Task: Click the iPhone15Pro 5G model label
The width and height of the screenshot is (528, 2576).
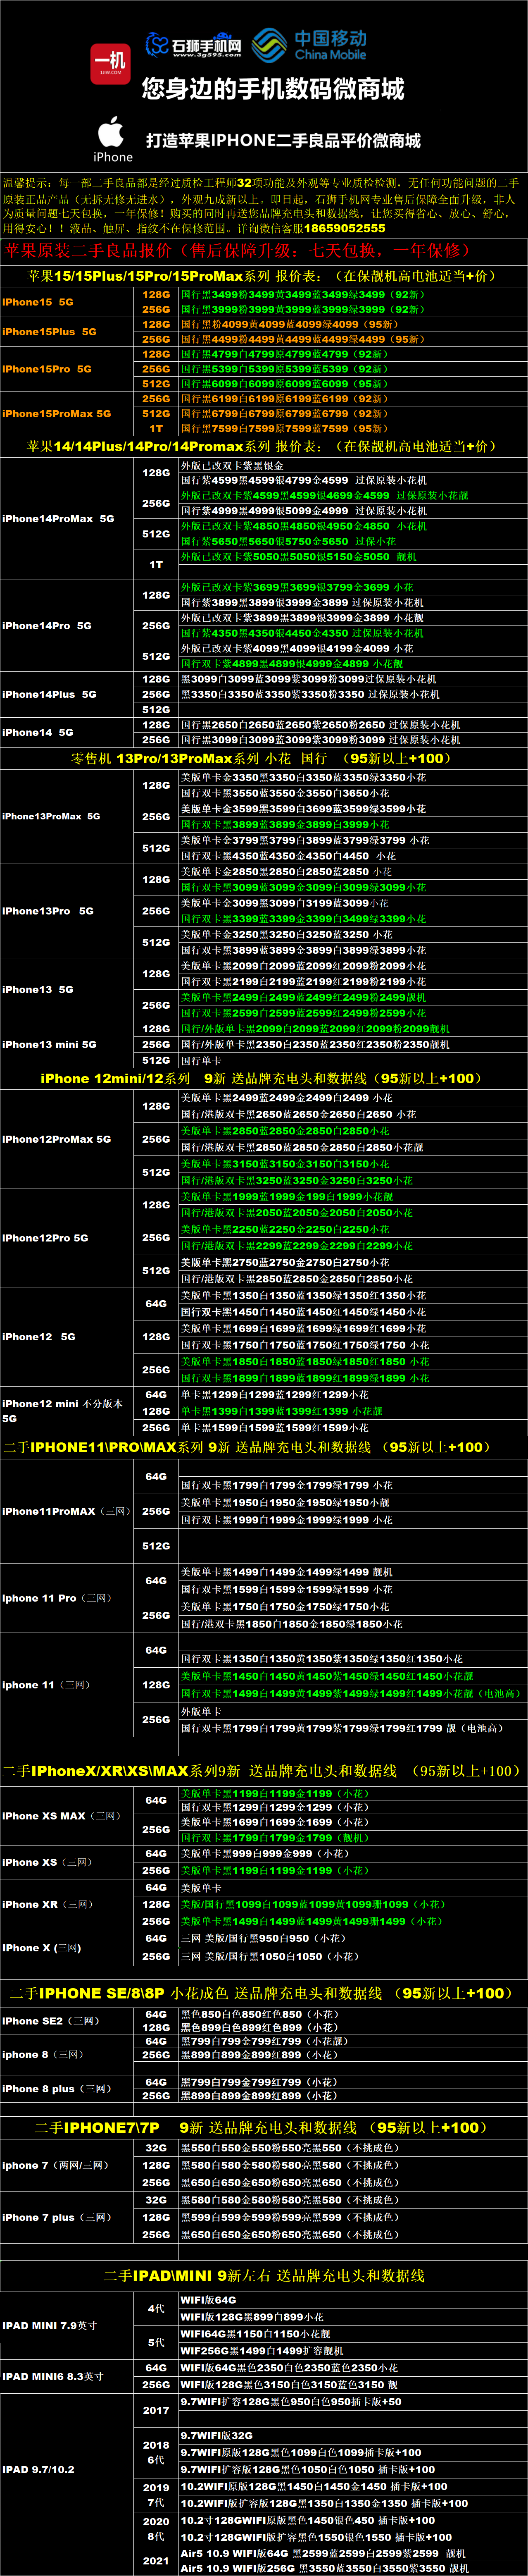Action: pos(47,369)
